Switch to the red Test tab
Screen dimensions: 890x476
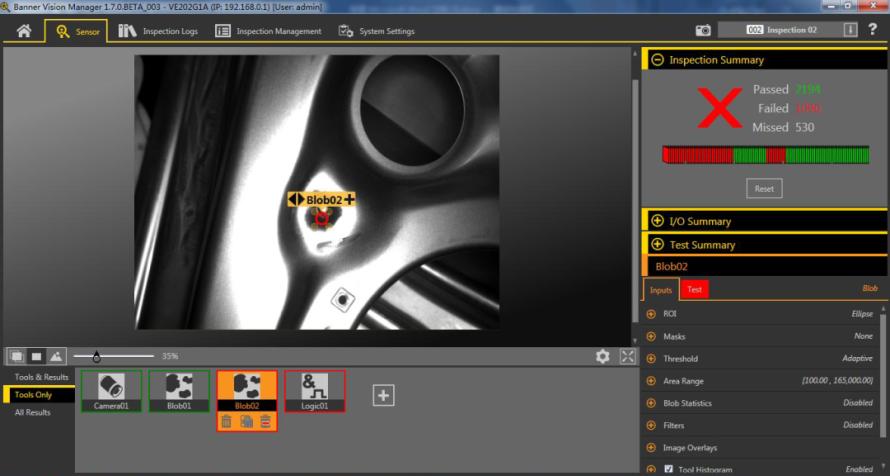coord(694,290)
